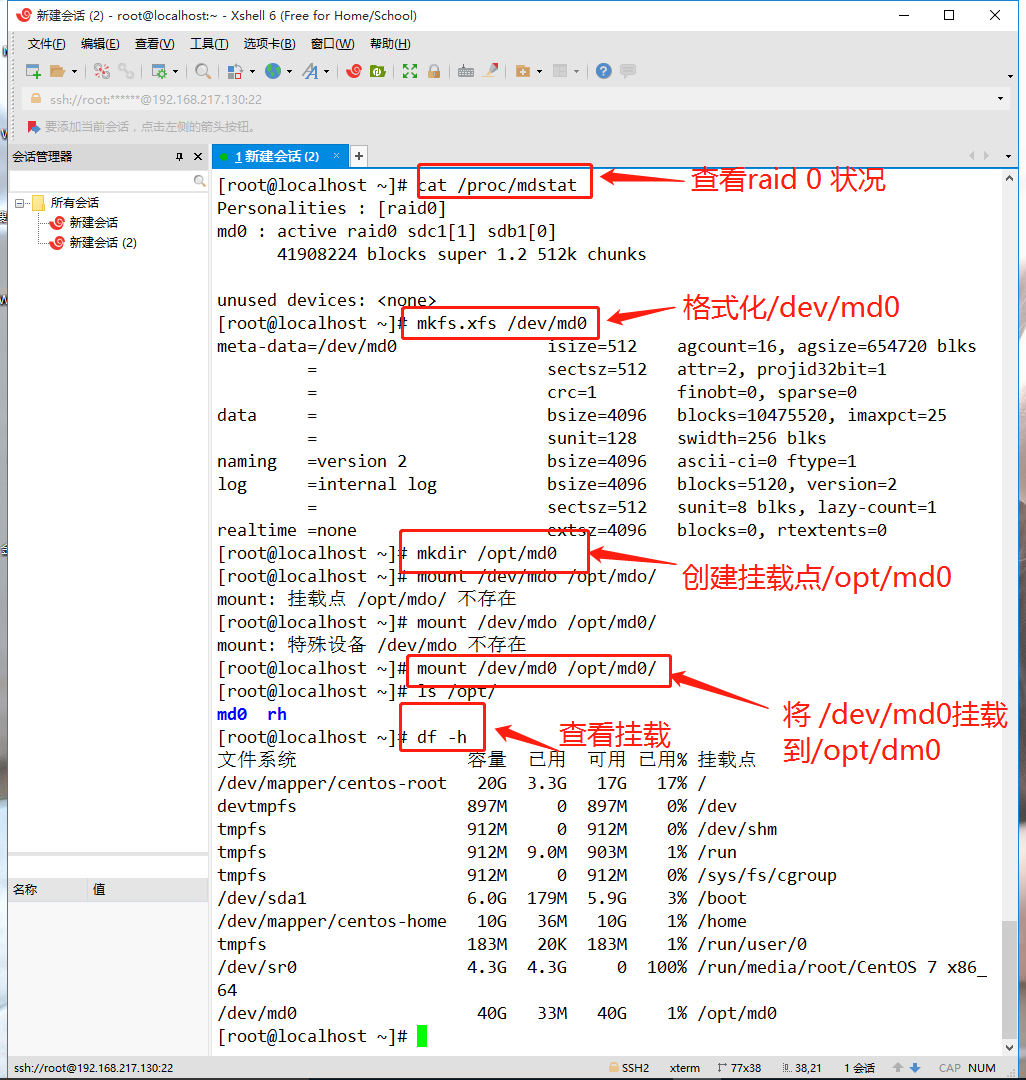The height and width of the screenshot is (1080, 1026).
Task: Expand dropdown beside file transfer icon
Action: (x=252, y=71)
